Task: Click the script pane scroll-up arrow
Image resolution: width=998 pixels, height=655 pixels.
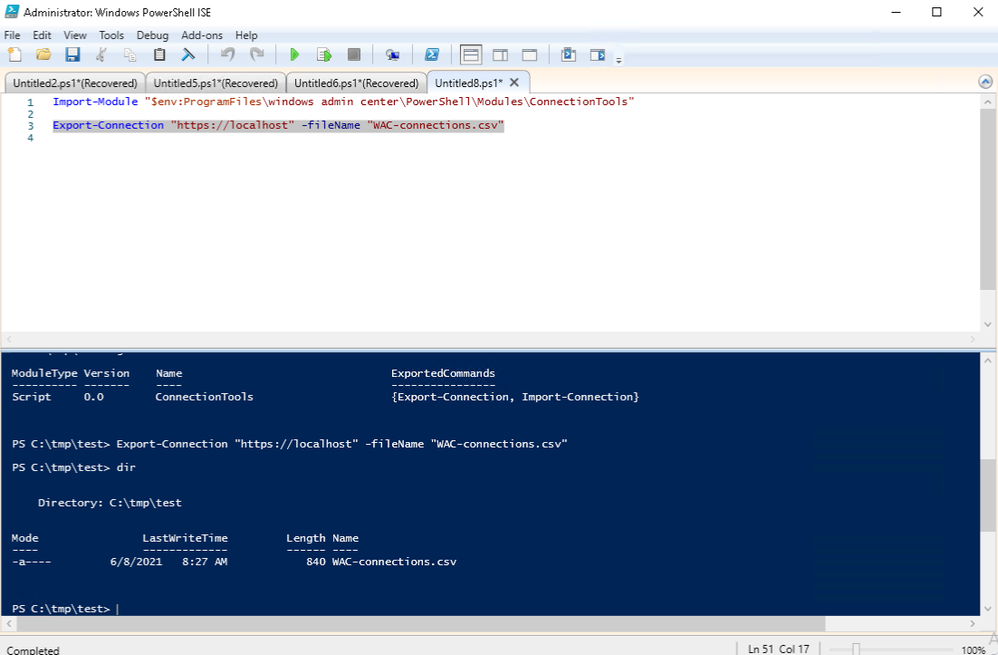Action: 988,102
